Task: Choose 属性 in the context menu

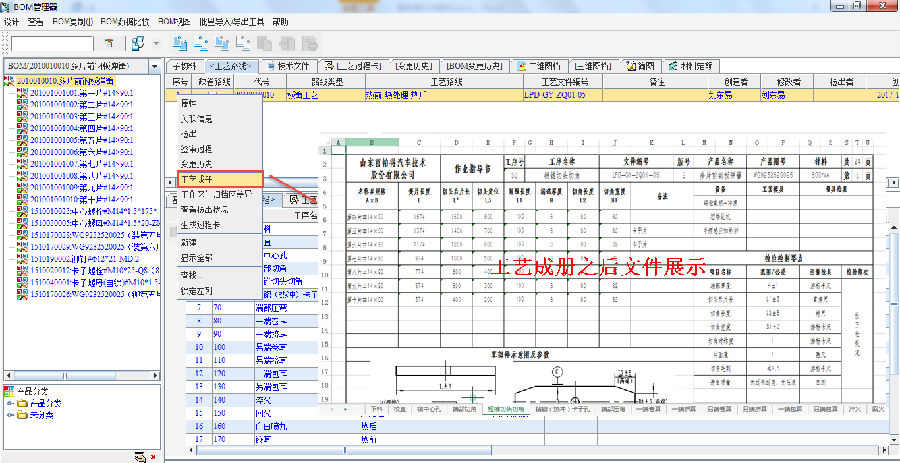Action: click(x=188, y=103)
